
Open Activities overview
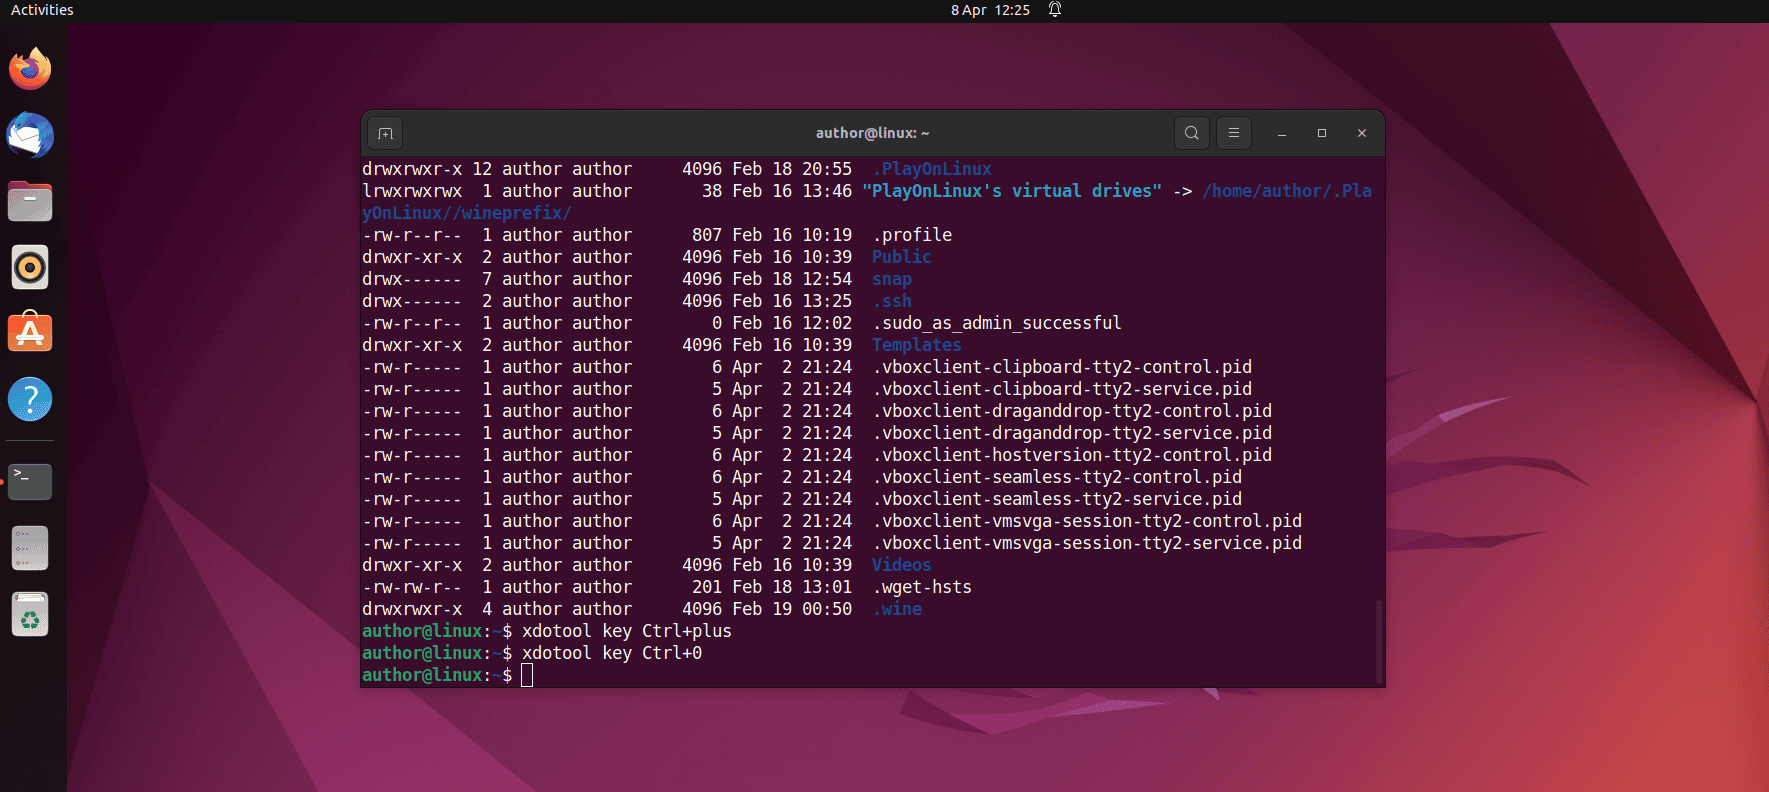(42, 10)
